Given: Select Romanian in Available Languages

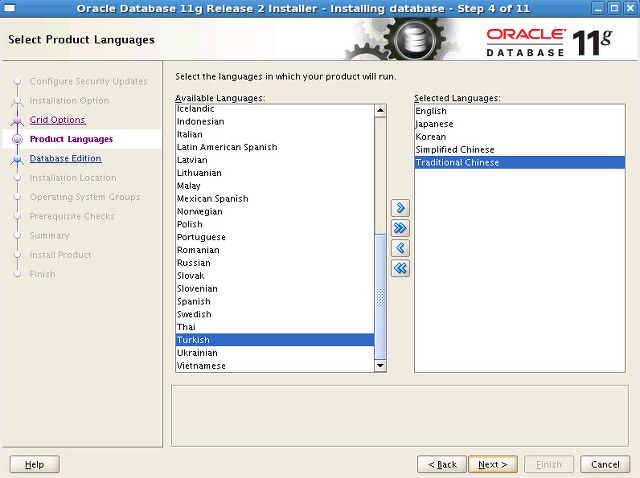Looking at the screenshot, I should click(x=275, y=250).
